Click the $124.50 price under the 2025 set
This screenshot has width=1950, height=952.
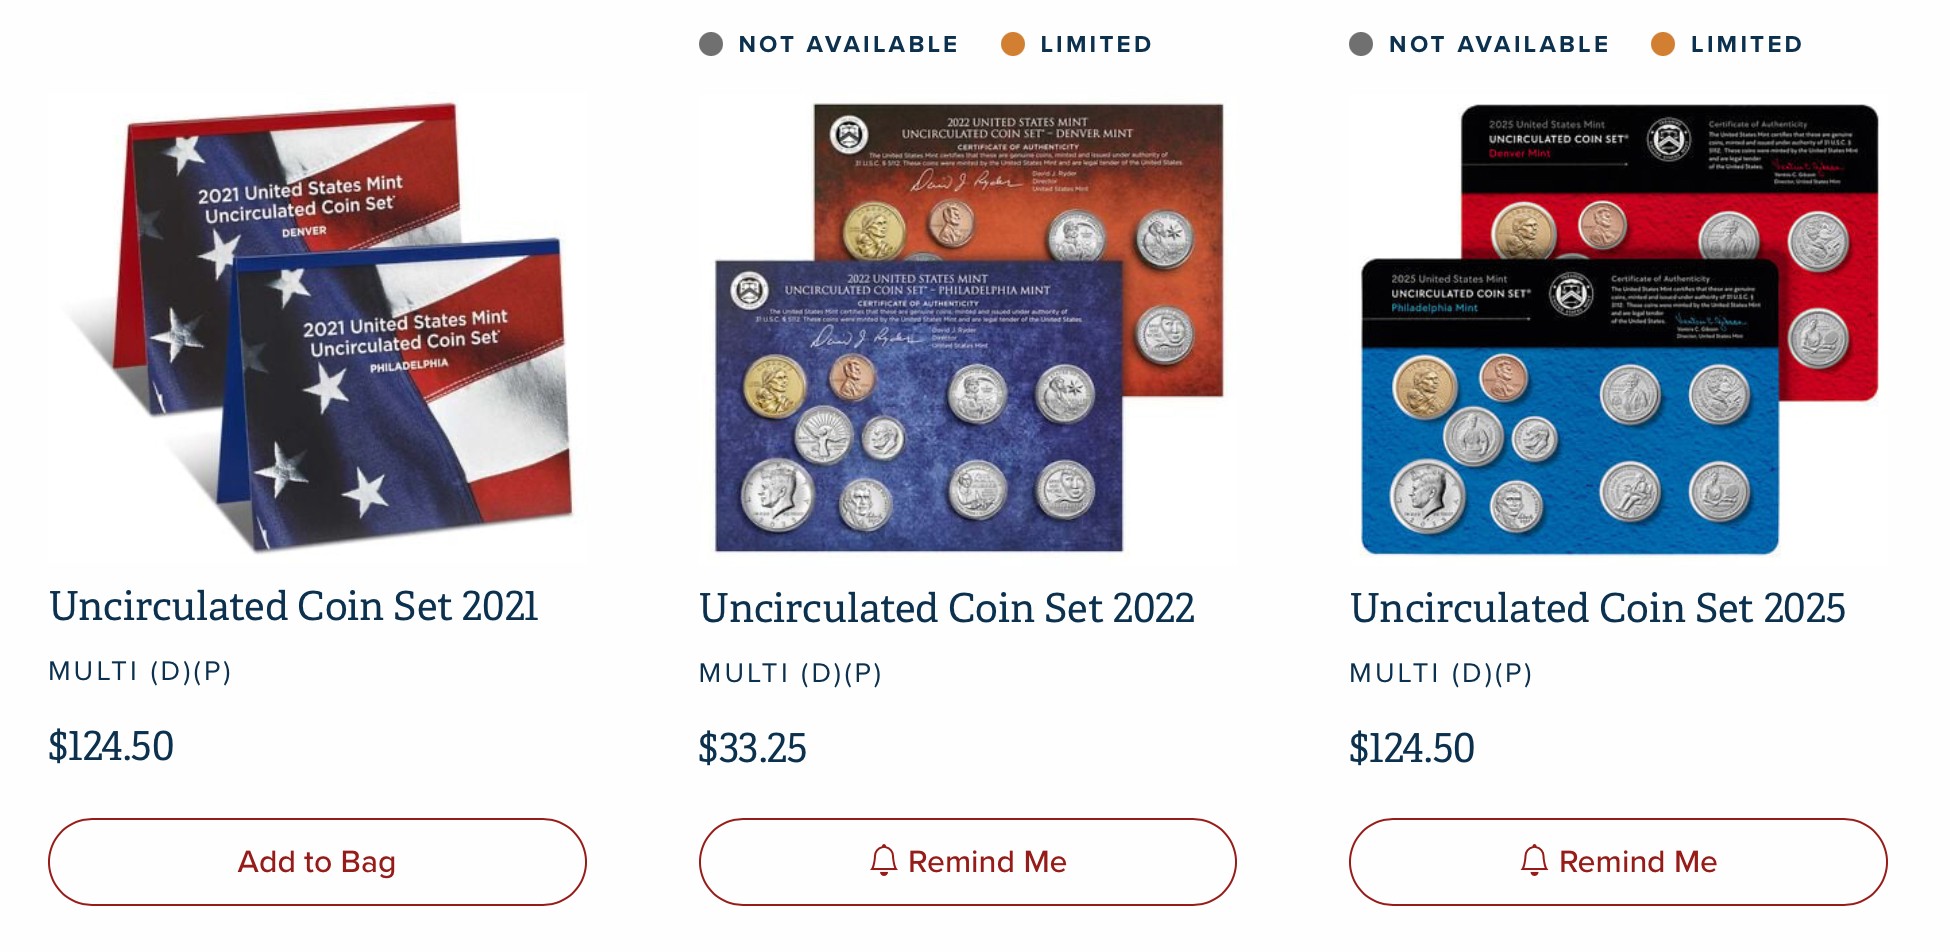pos(1411,748)
